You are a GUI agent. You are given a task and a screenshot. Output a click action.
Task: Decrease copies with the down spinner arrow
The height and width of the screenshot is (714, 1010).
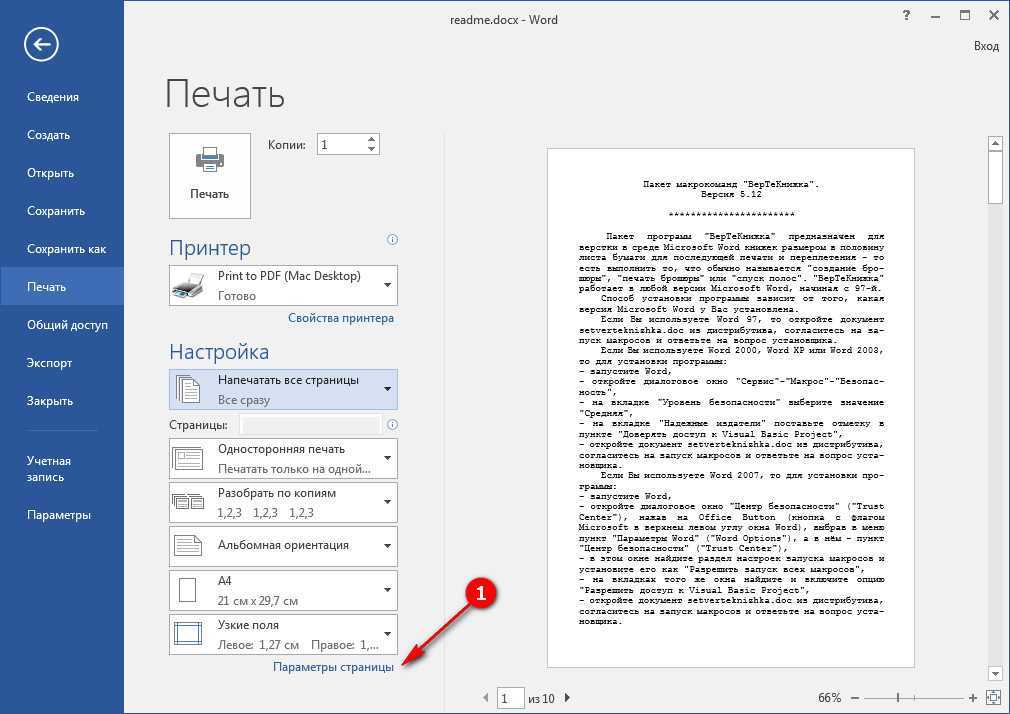(x=372, y=150)
